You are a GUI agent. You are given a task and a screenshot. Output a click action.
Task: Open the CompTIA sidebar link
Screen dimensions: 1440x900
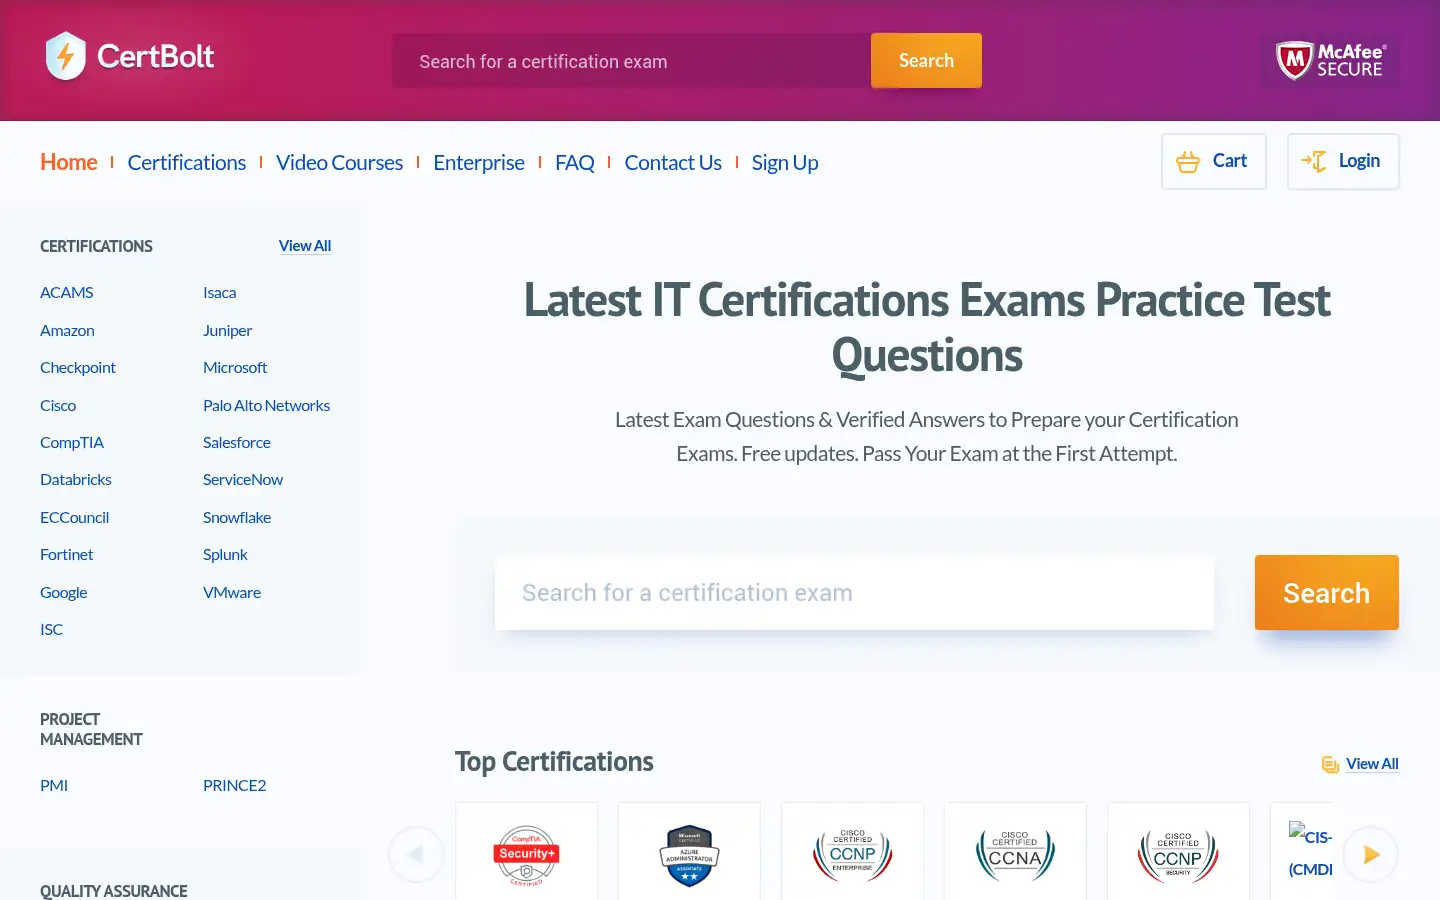pos(72,442)
